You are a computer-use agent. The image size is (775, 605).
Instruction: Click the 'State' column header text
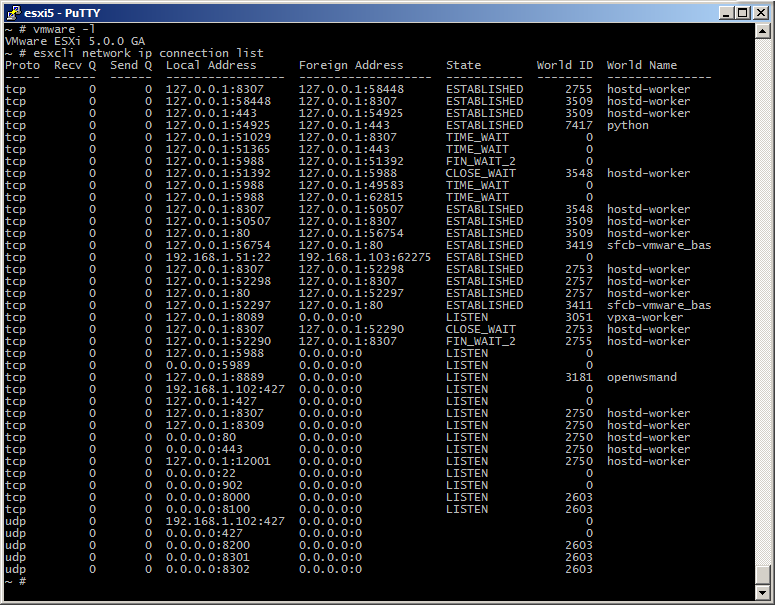point(463,65)
